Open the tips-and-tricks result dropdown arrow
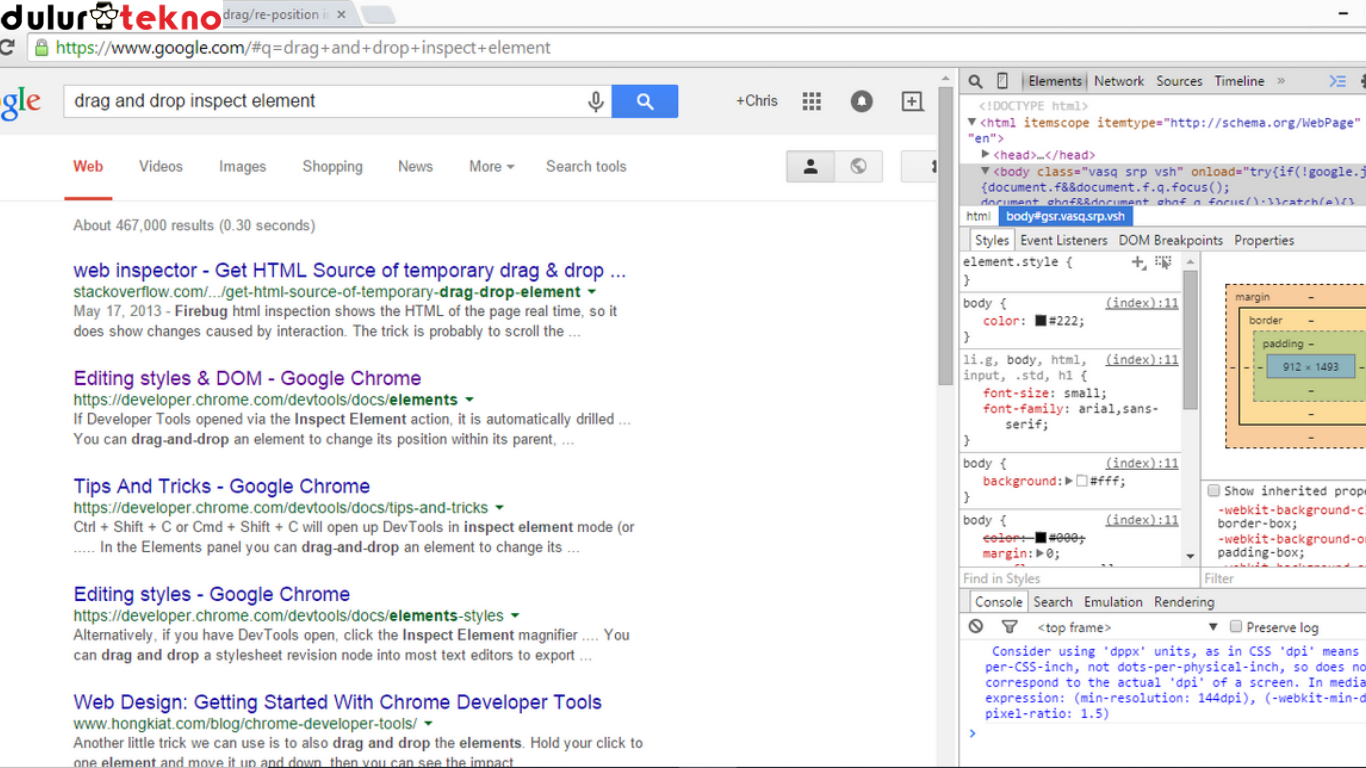Screen dimensions: 1366x768 pos(499,508)
